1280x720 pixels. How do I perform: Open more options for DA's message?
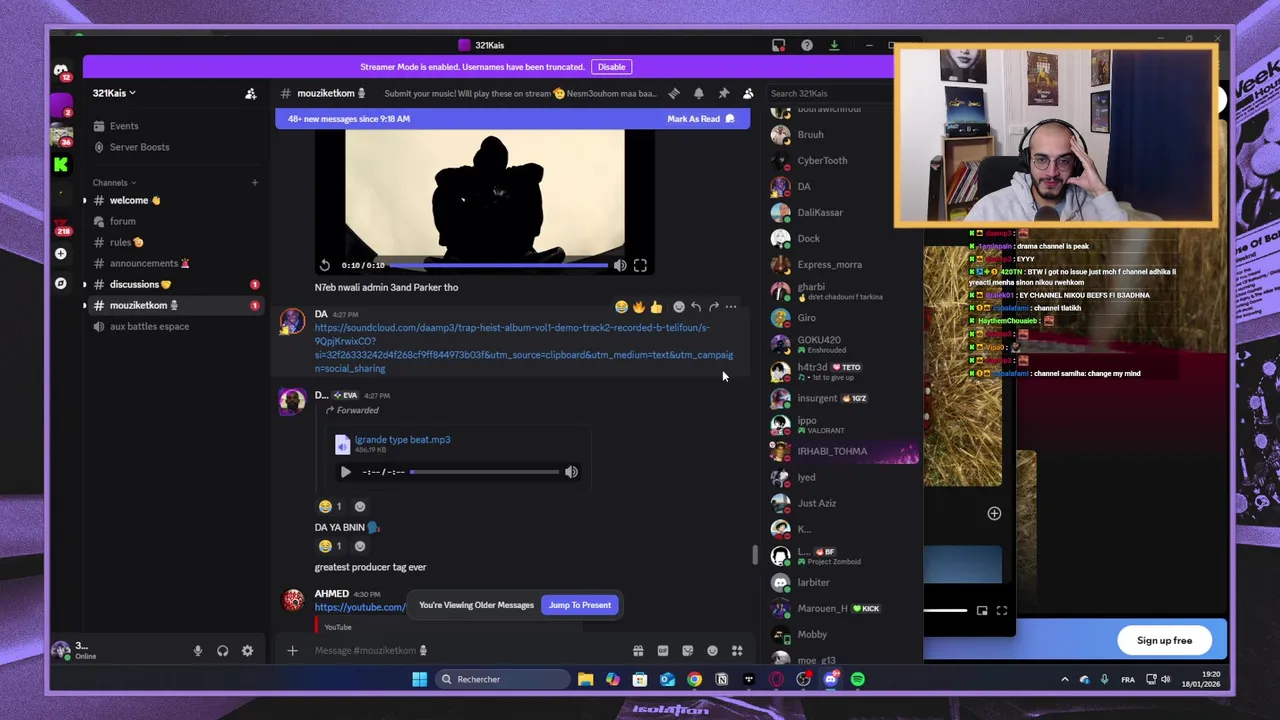(731, 307)
